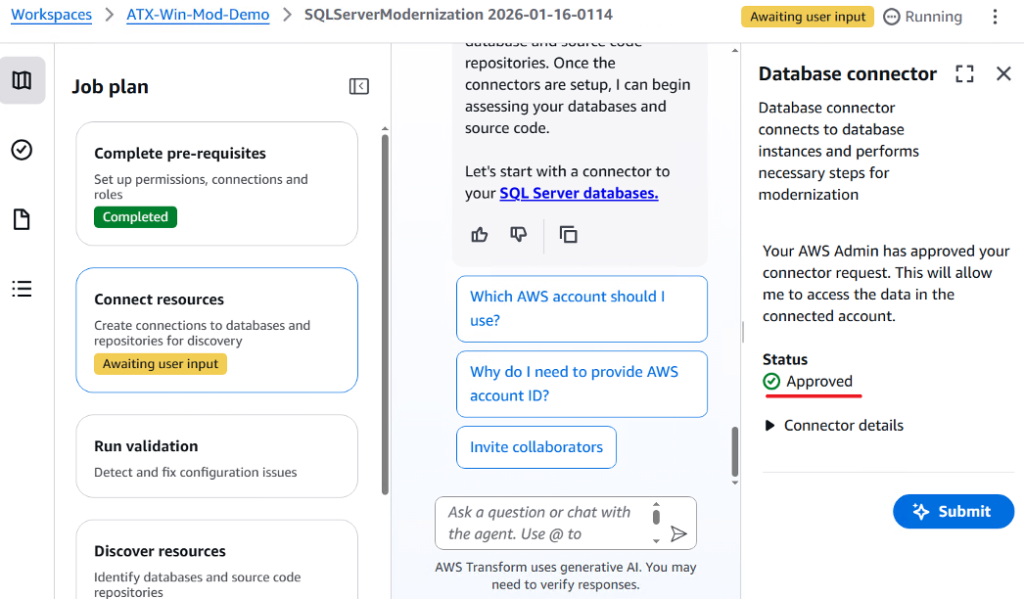Expand Database connector panel to fullscreen
Viewport: 1024px width, 599px height.
pyautogui.click(x=964, y=74)
